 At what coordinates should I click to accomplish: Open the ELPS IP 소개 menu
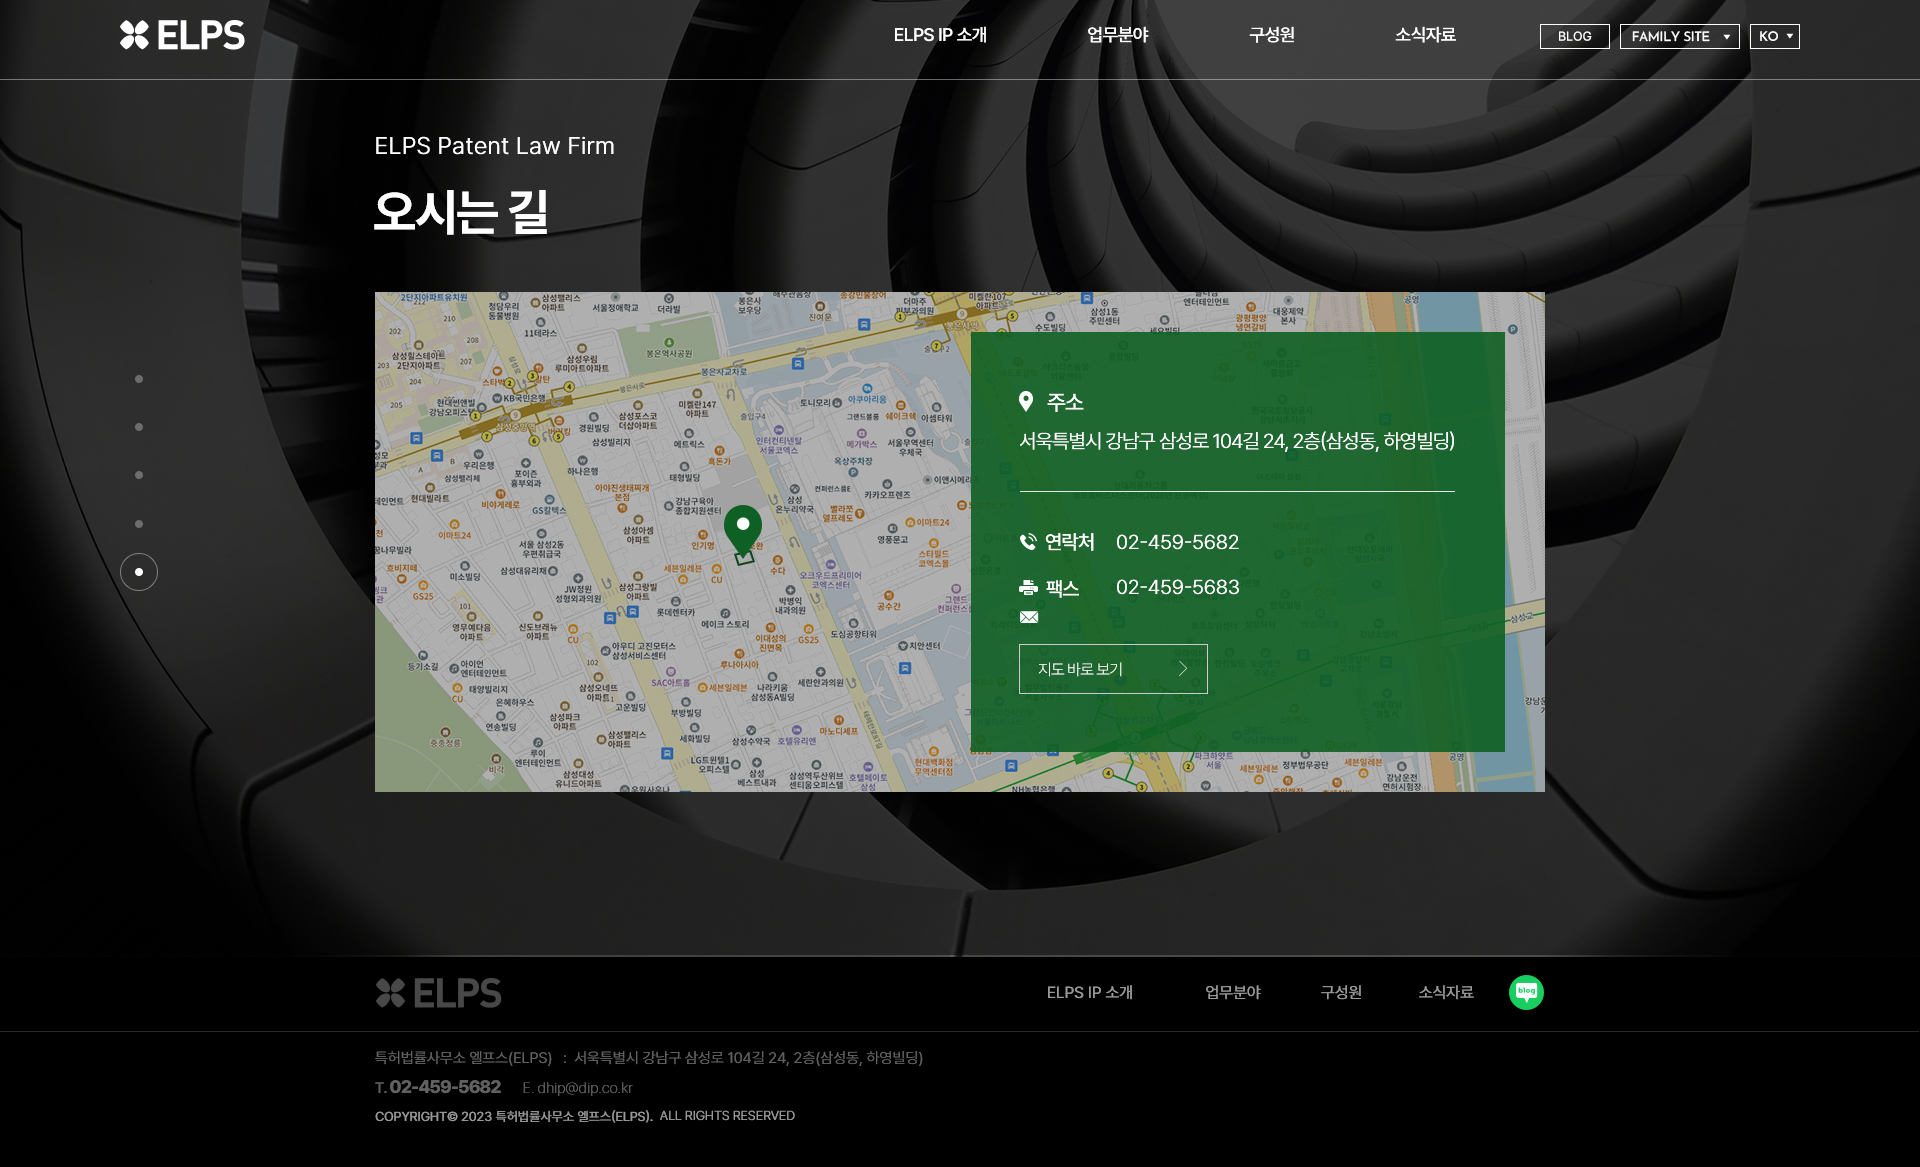(940, 35)
